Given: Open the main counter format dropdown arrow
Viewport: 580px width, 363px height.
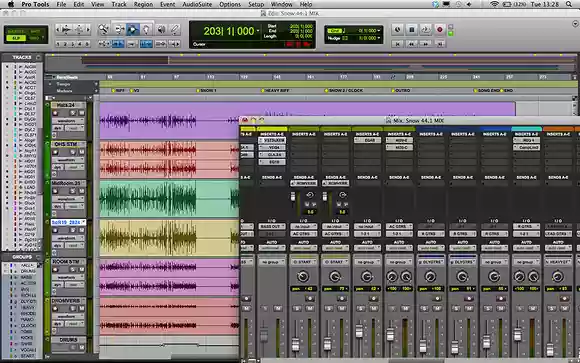Looking at the screenshot, I should (x=258, y=31).
